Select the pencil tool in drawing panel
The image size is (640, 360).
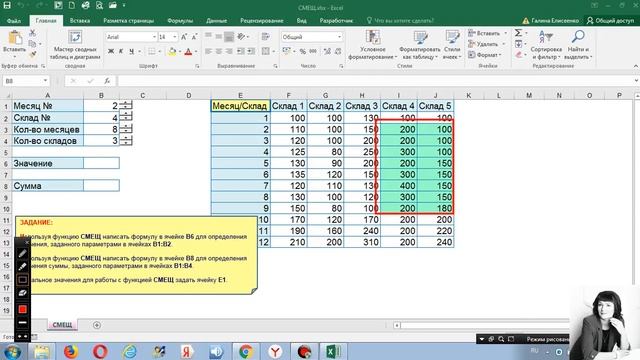coord(22,253)
